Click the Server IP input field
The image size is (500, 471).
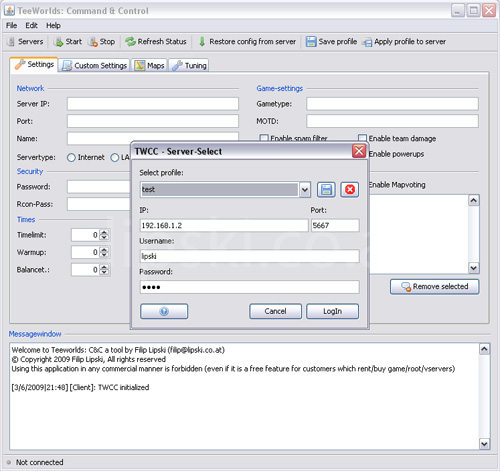point(153,104)
